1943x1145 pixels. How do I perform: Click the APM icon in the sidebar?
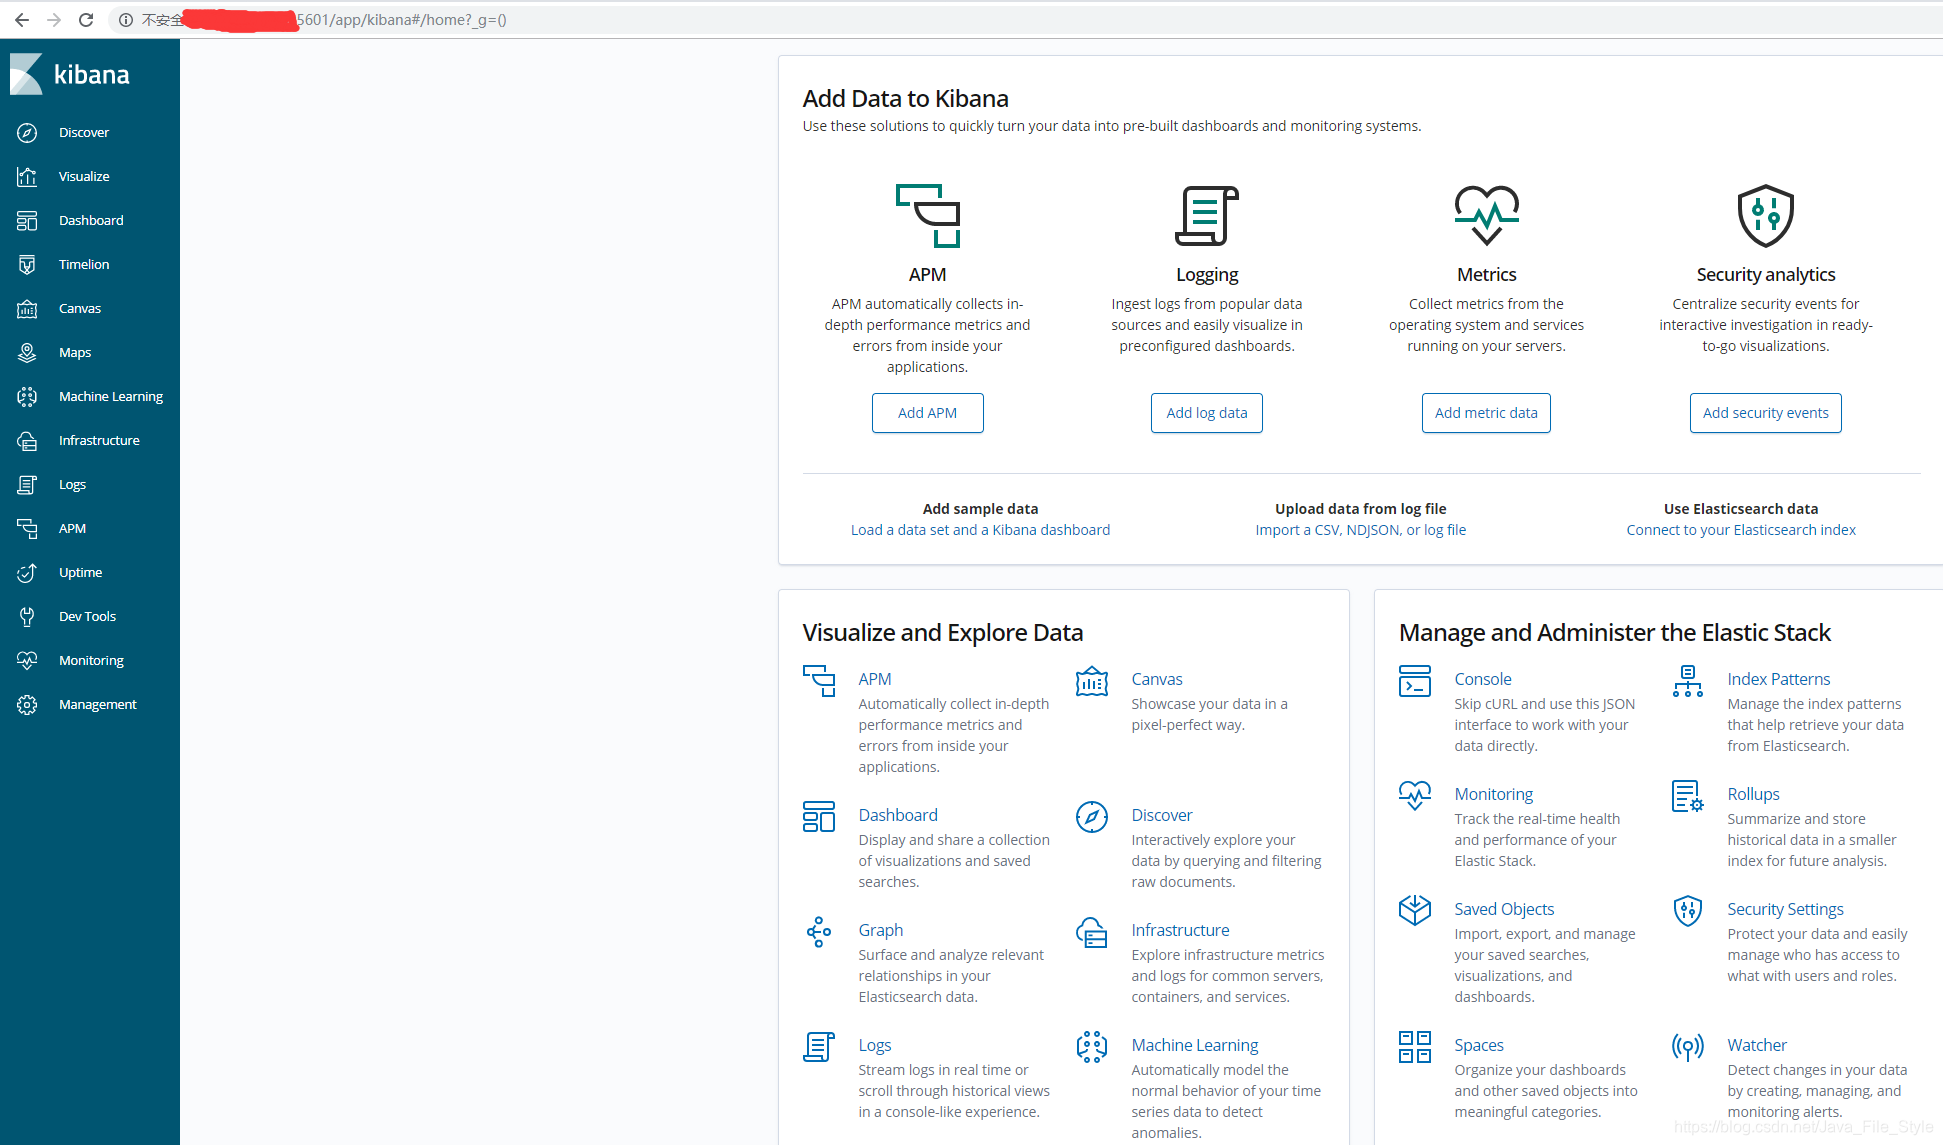click(27, 529)
